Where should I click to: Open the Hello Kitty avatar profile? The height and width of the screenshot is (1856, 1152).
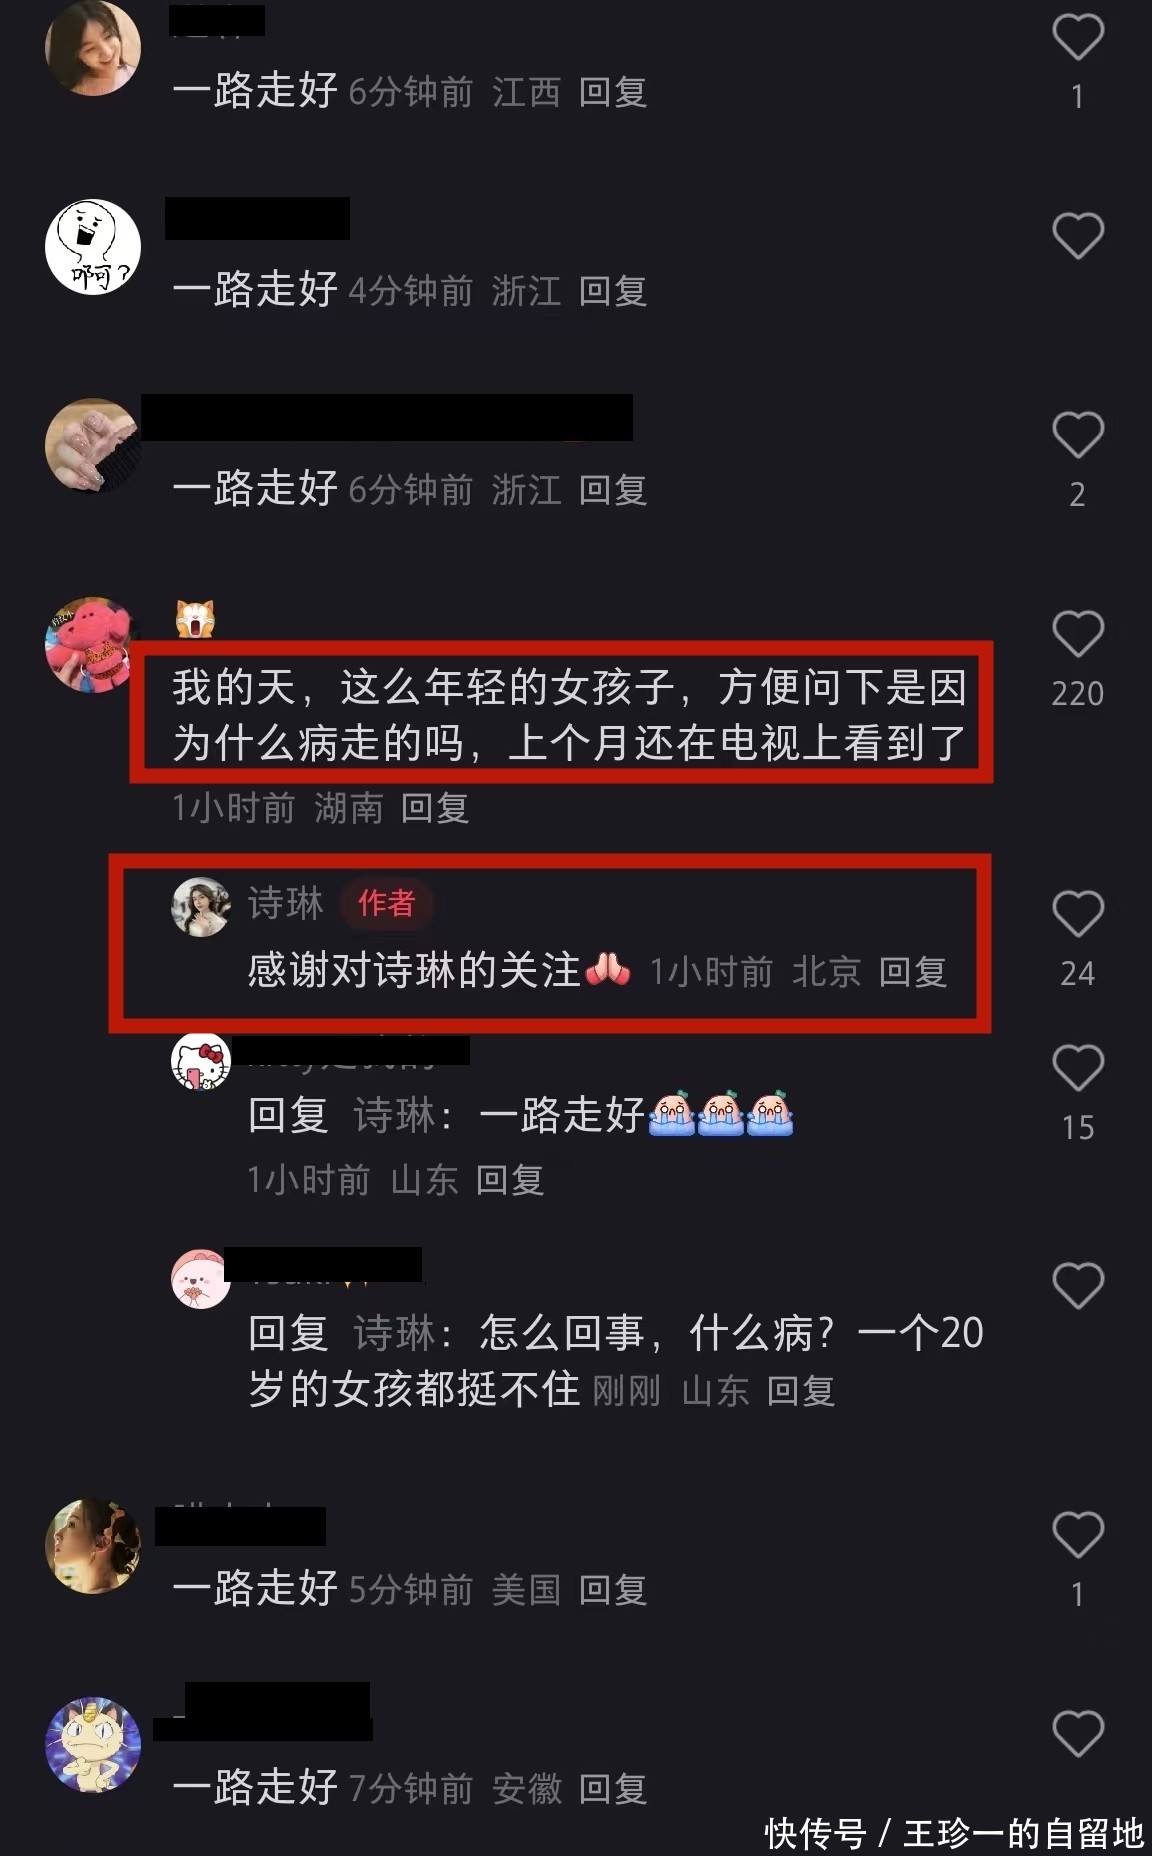201,1061
